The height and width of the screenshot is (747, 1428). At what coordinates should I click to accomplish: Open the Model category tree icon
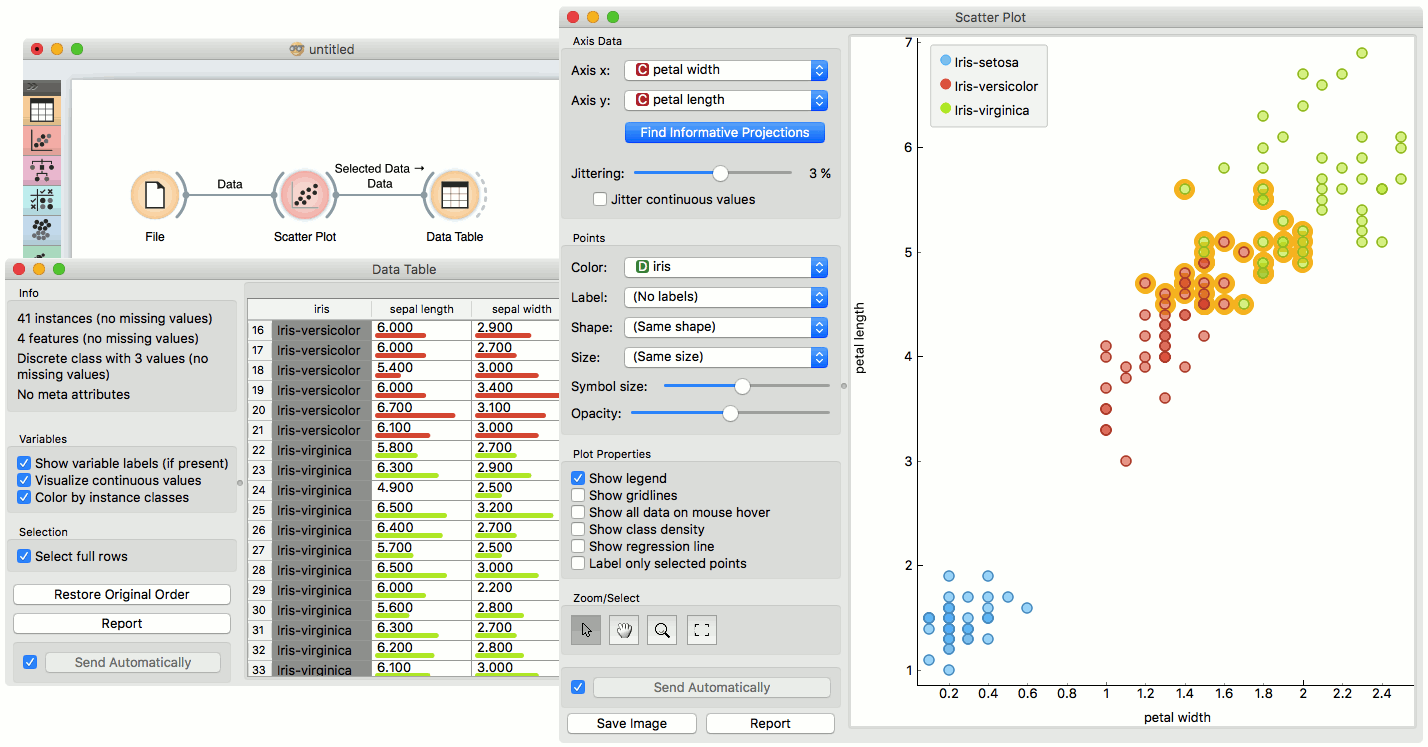click(42, 170)
